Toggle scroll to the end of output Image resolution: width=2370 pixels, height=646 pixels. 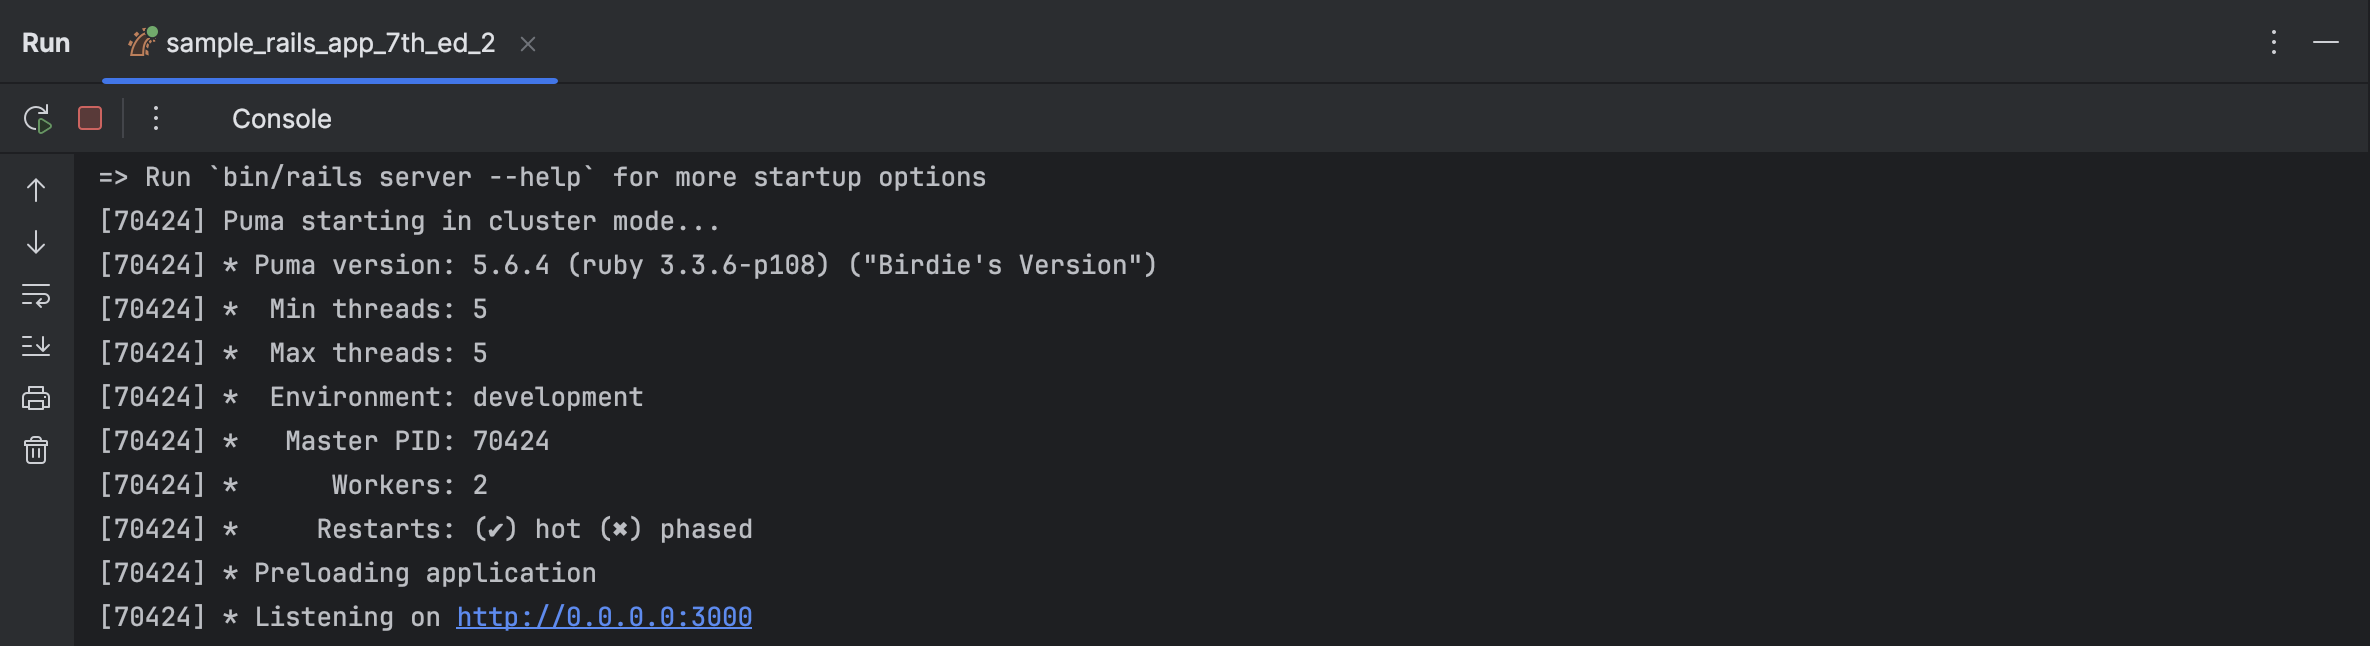(x=35, y=345)
